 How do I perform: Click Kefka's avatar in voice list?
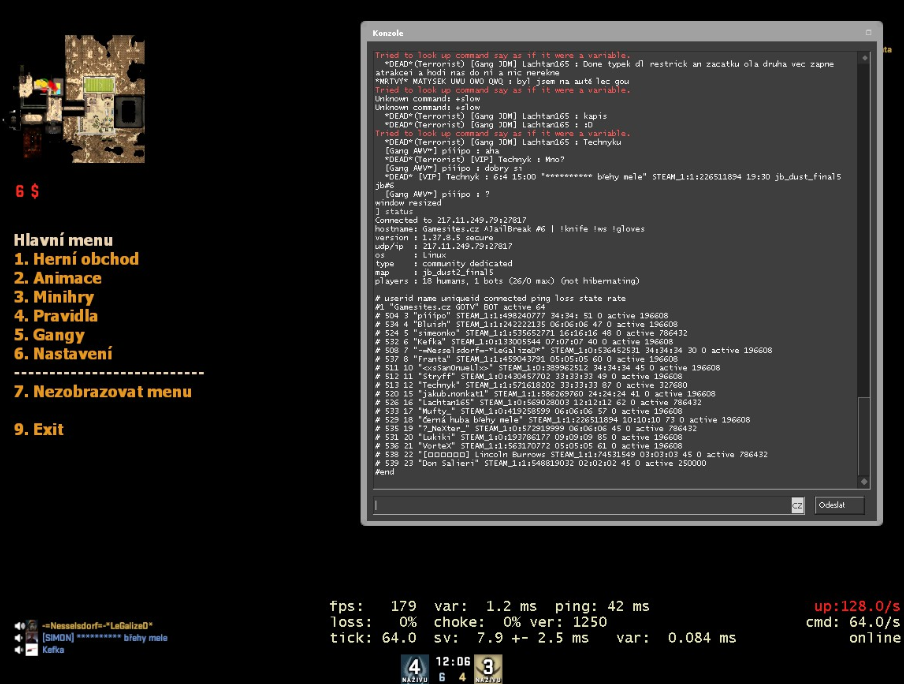pos(32,649)
